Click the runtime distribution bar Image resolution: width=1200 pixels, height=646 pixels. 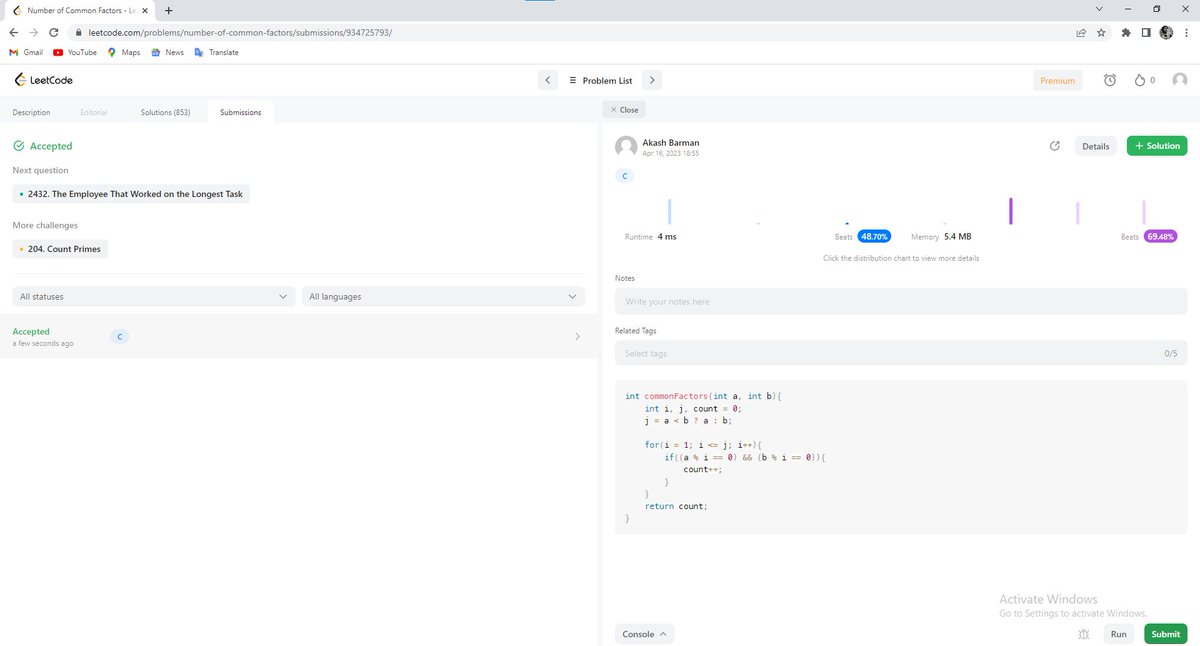point(669,211)
